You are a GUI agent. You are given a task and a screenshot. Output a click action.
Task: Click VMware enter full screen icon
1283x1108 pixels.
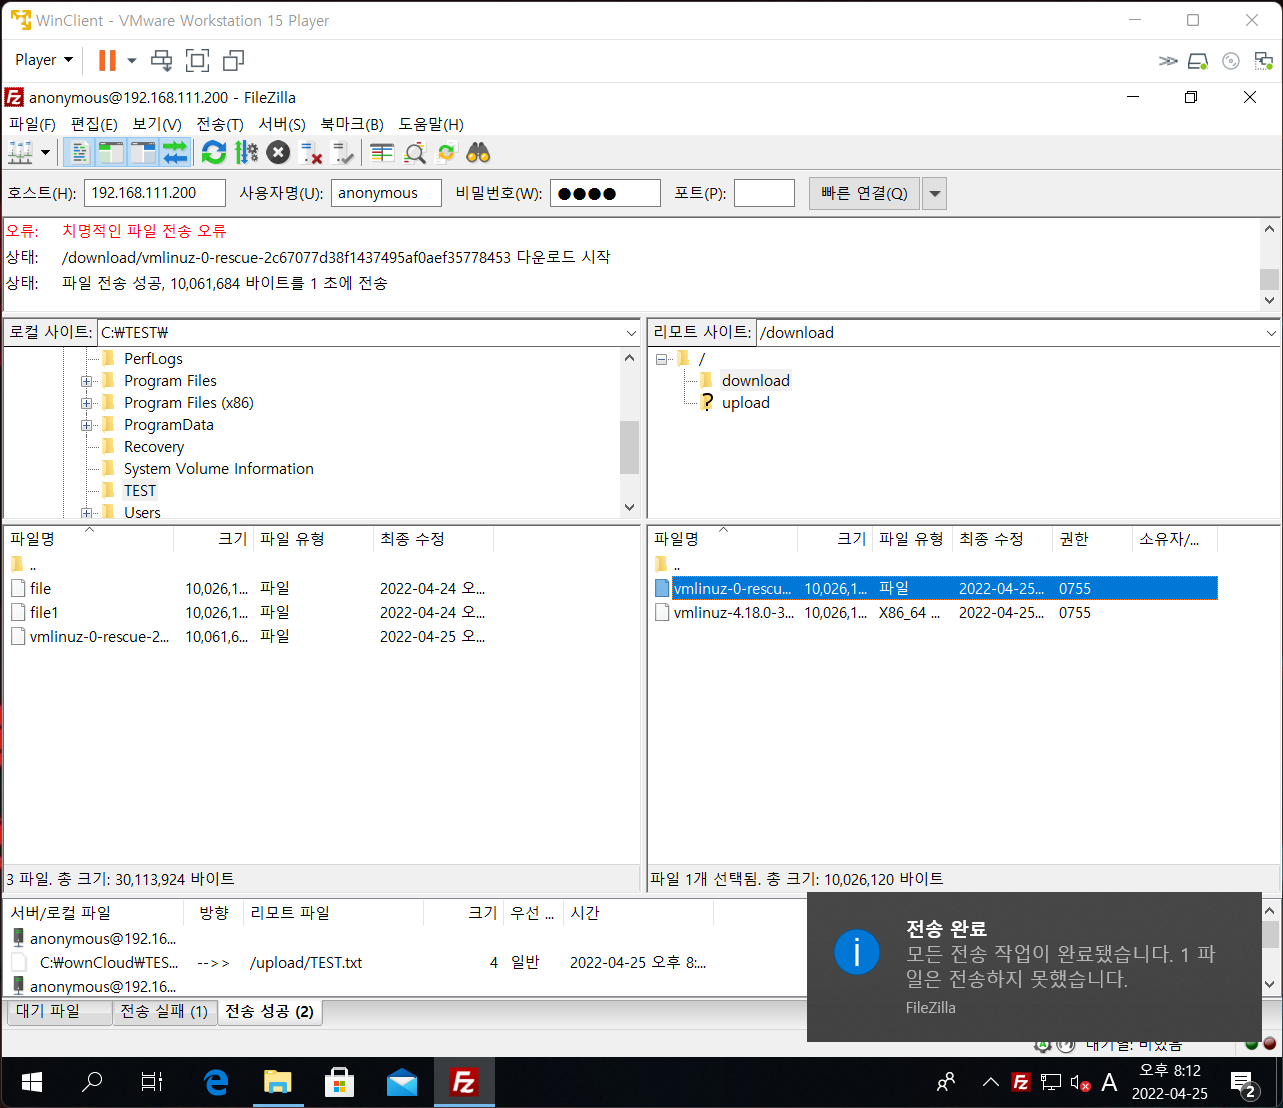[x=198, y=60]
